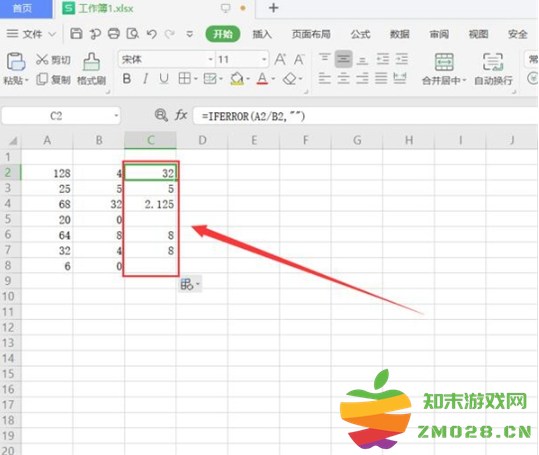Switch to the 插入 (Insert) tab
This screenshot has width=539, height=455.
(x=262, y=34)
